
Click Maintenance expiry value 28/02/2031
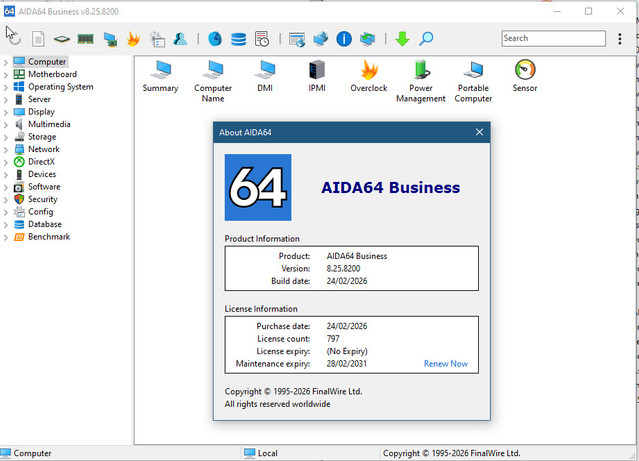[x=346, y=364]
